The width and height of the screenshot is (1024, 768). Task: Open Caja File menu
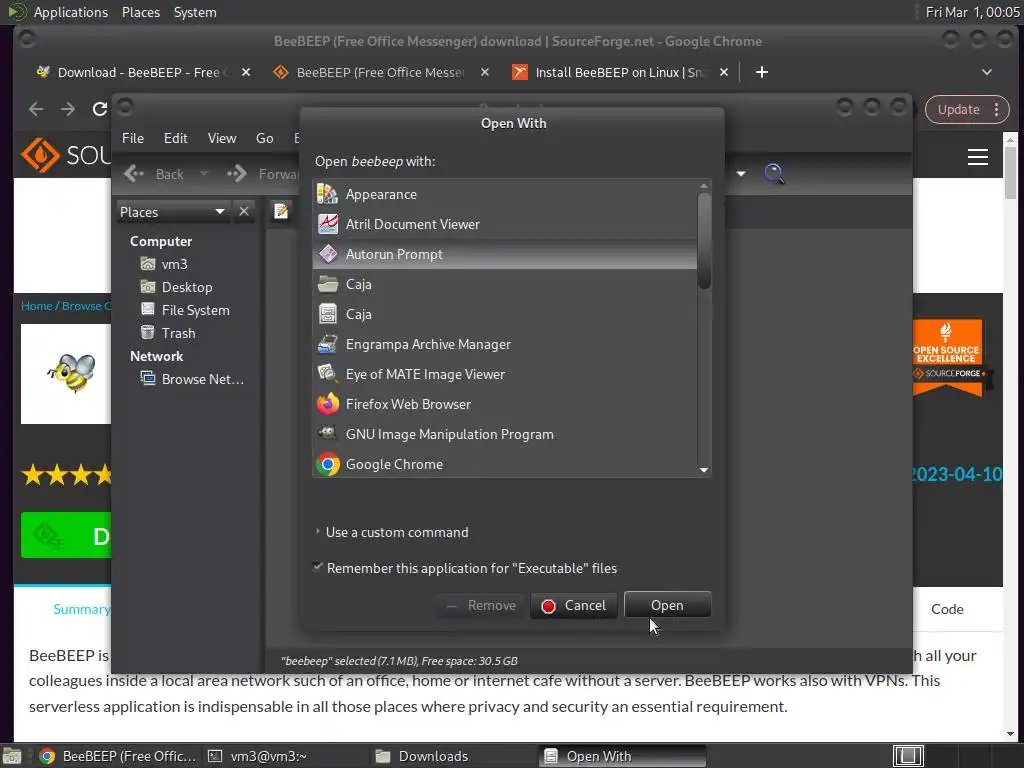pos(133,138)
